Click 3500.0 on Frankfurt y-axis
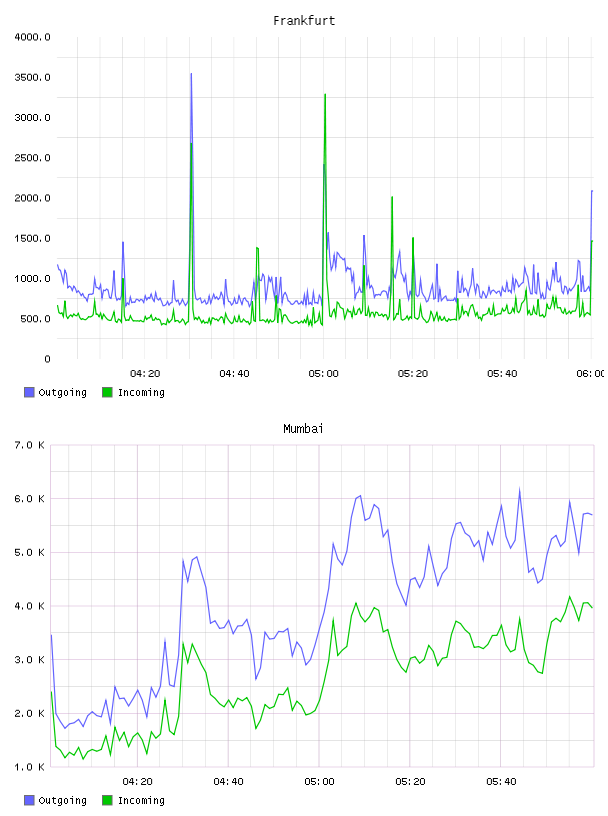 [x=32, y=78]
